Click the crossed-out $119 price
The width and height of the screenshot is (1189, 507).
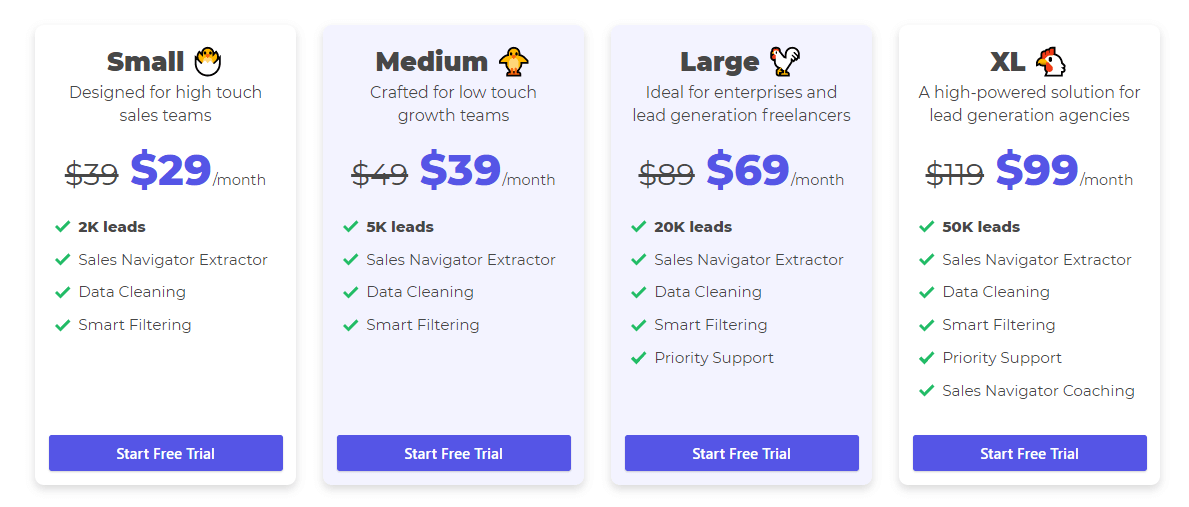pyautogui.click(x=955, y=175)
